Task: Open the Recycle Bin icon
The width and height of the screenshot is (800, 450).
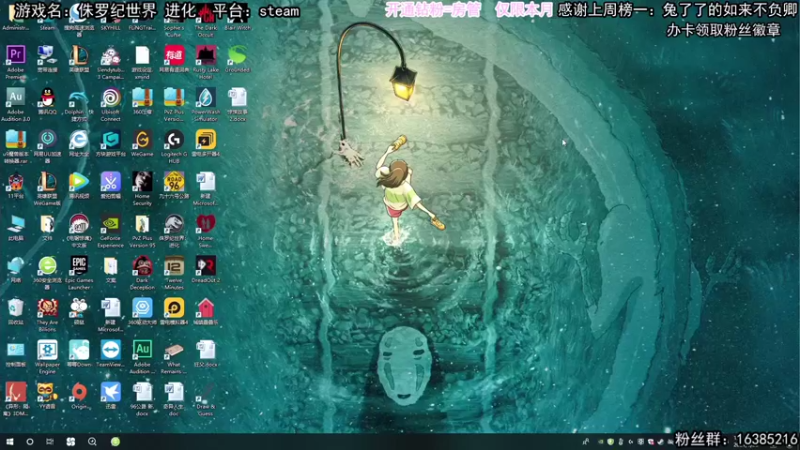Action: [15, 308]
